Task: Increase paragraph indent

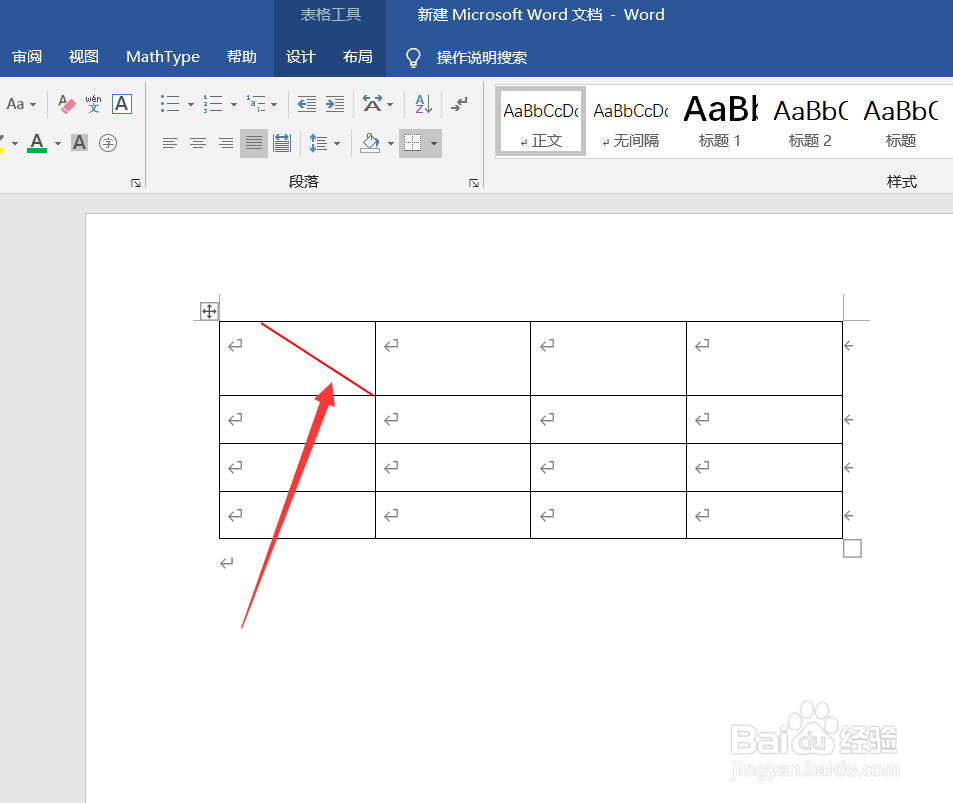Action: click(335, 104)
